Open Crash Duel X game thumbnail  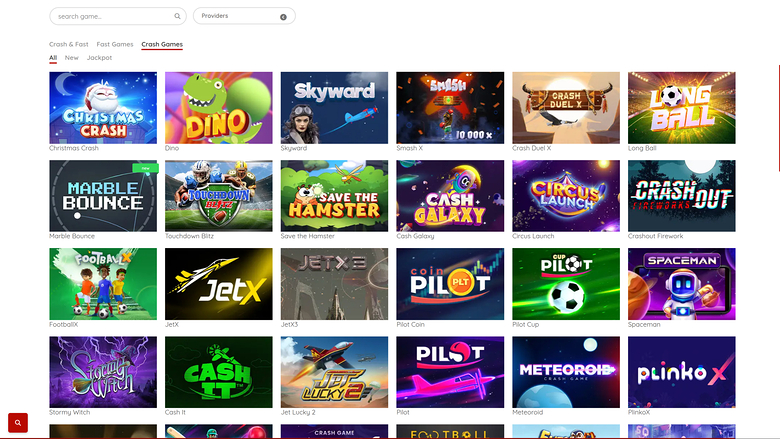(566, 108)
